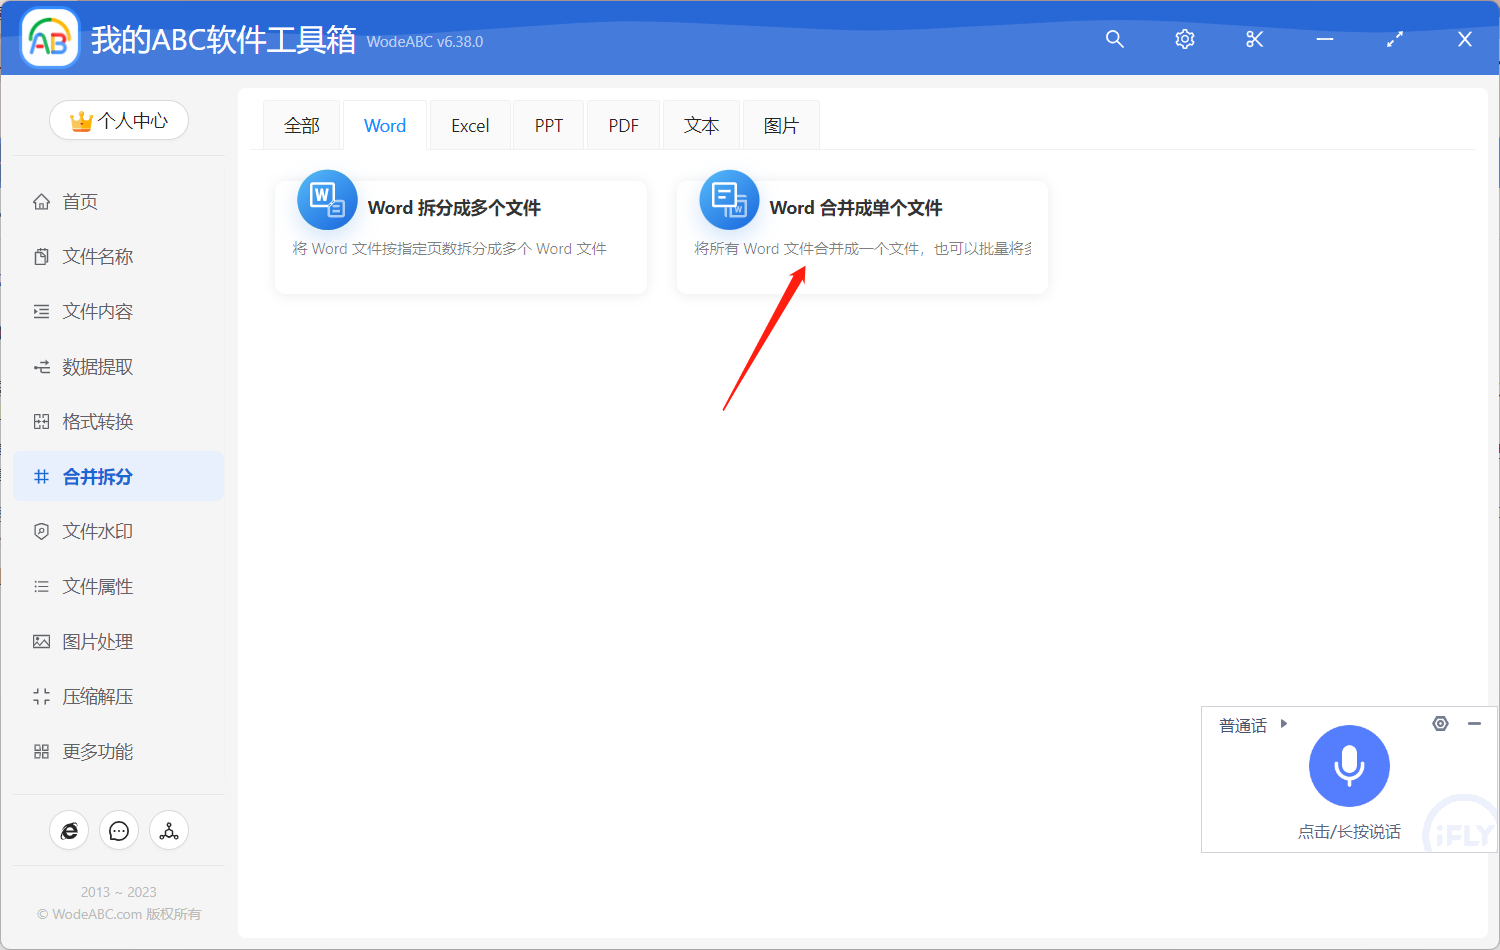Switch to the 全部 tab
The width and height of the screenshot is (1500, 950).
coord(301,124)
